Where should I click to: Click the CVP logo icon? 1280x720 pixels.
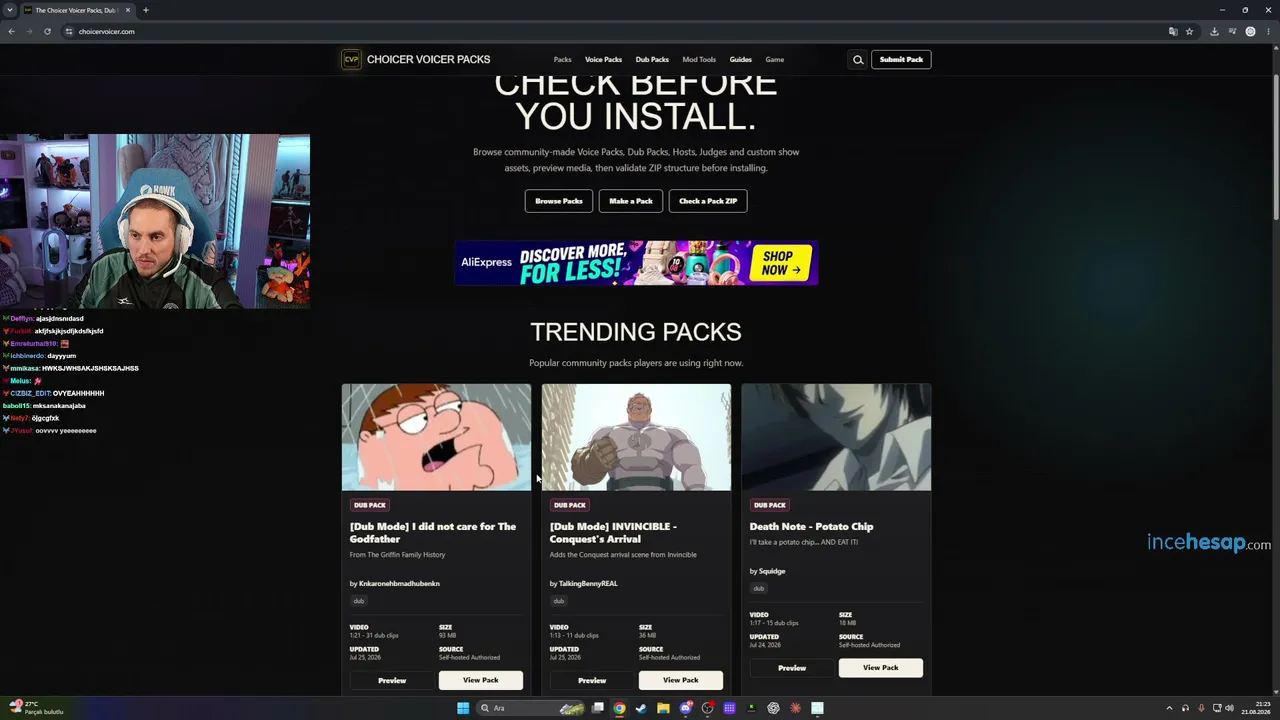(351, 60)
